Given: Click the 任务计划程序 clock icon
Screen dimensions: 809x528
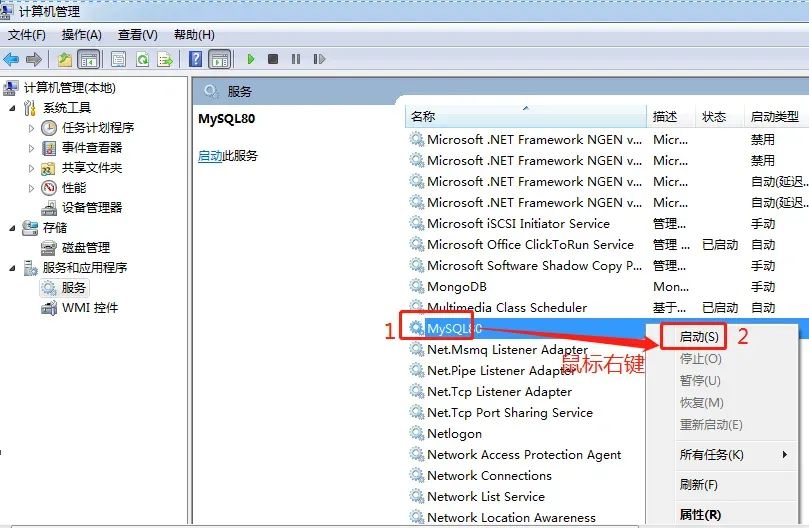Looking at the screenshot, I should click(49, 127).
